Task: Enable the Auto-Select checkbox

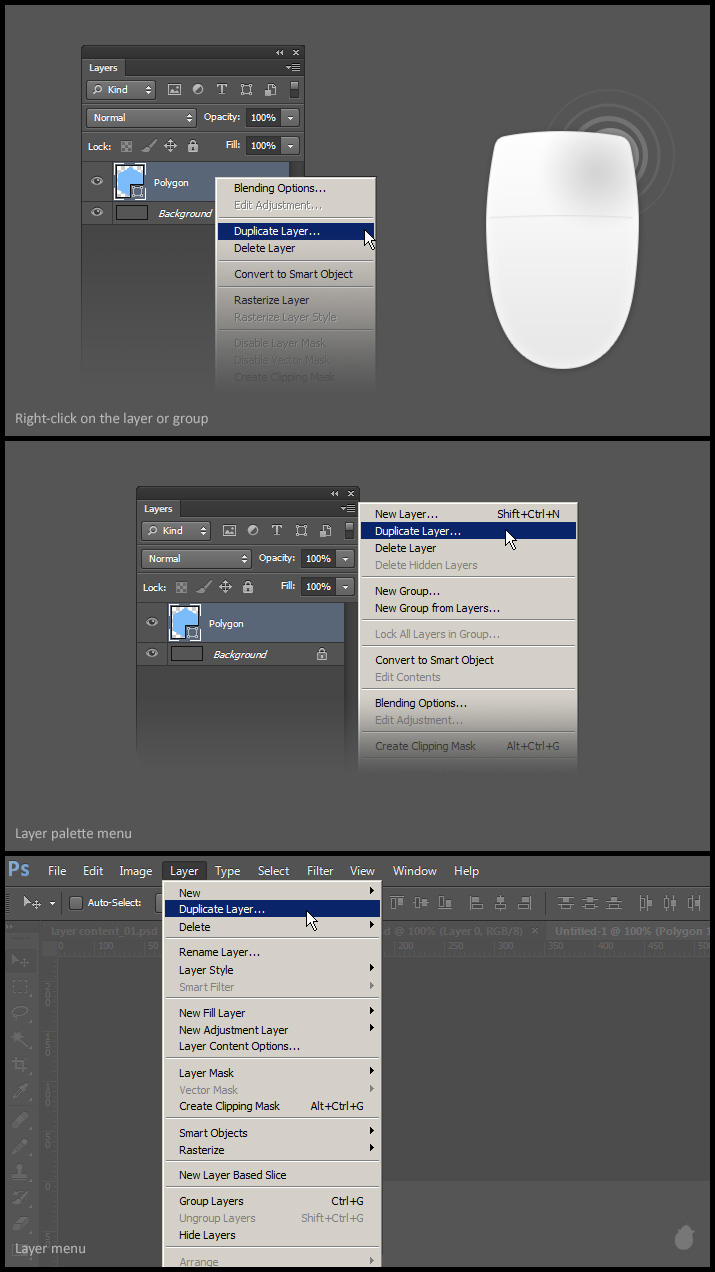Action: click(76, 903)
